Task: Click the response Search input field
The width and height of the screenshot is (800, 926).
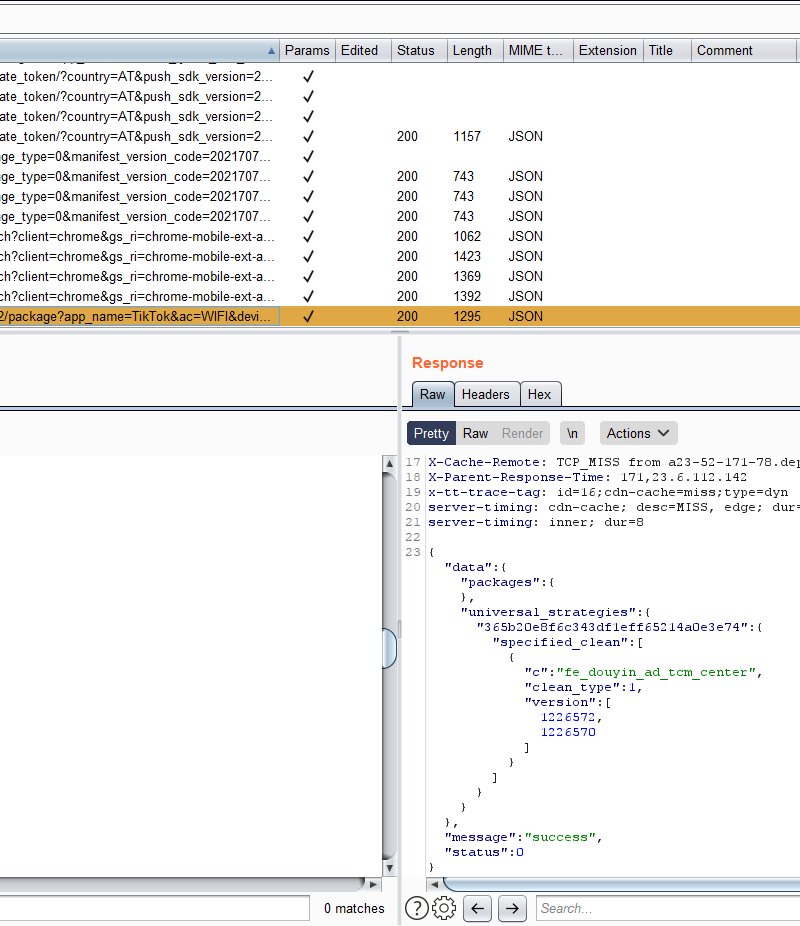Action: 665,908
